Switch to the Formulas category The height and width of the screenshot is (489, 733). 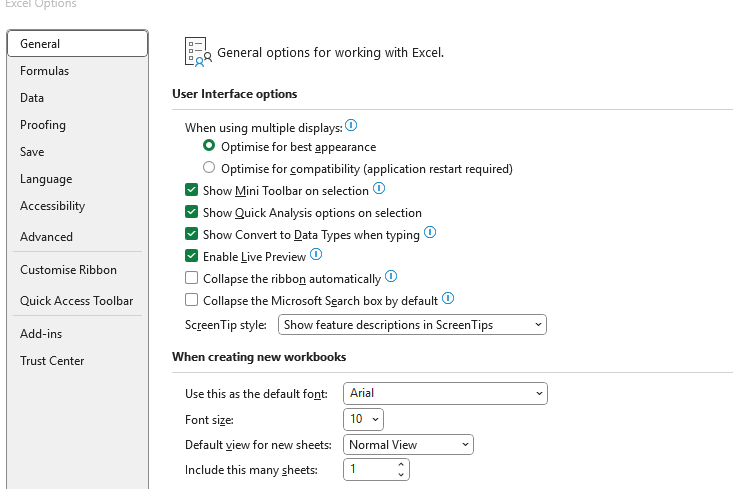tap(45, 71)
